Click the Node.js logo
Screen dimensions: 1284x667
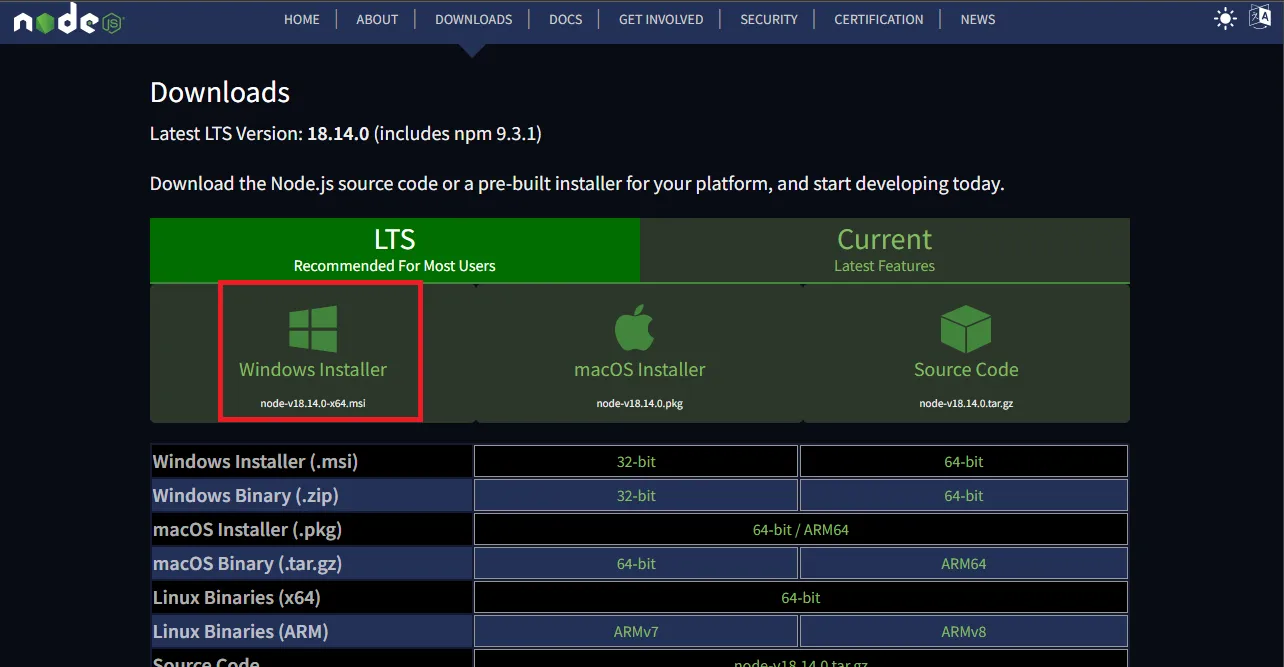(67, 20)
